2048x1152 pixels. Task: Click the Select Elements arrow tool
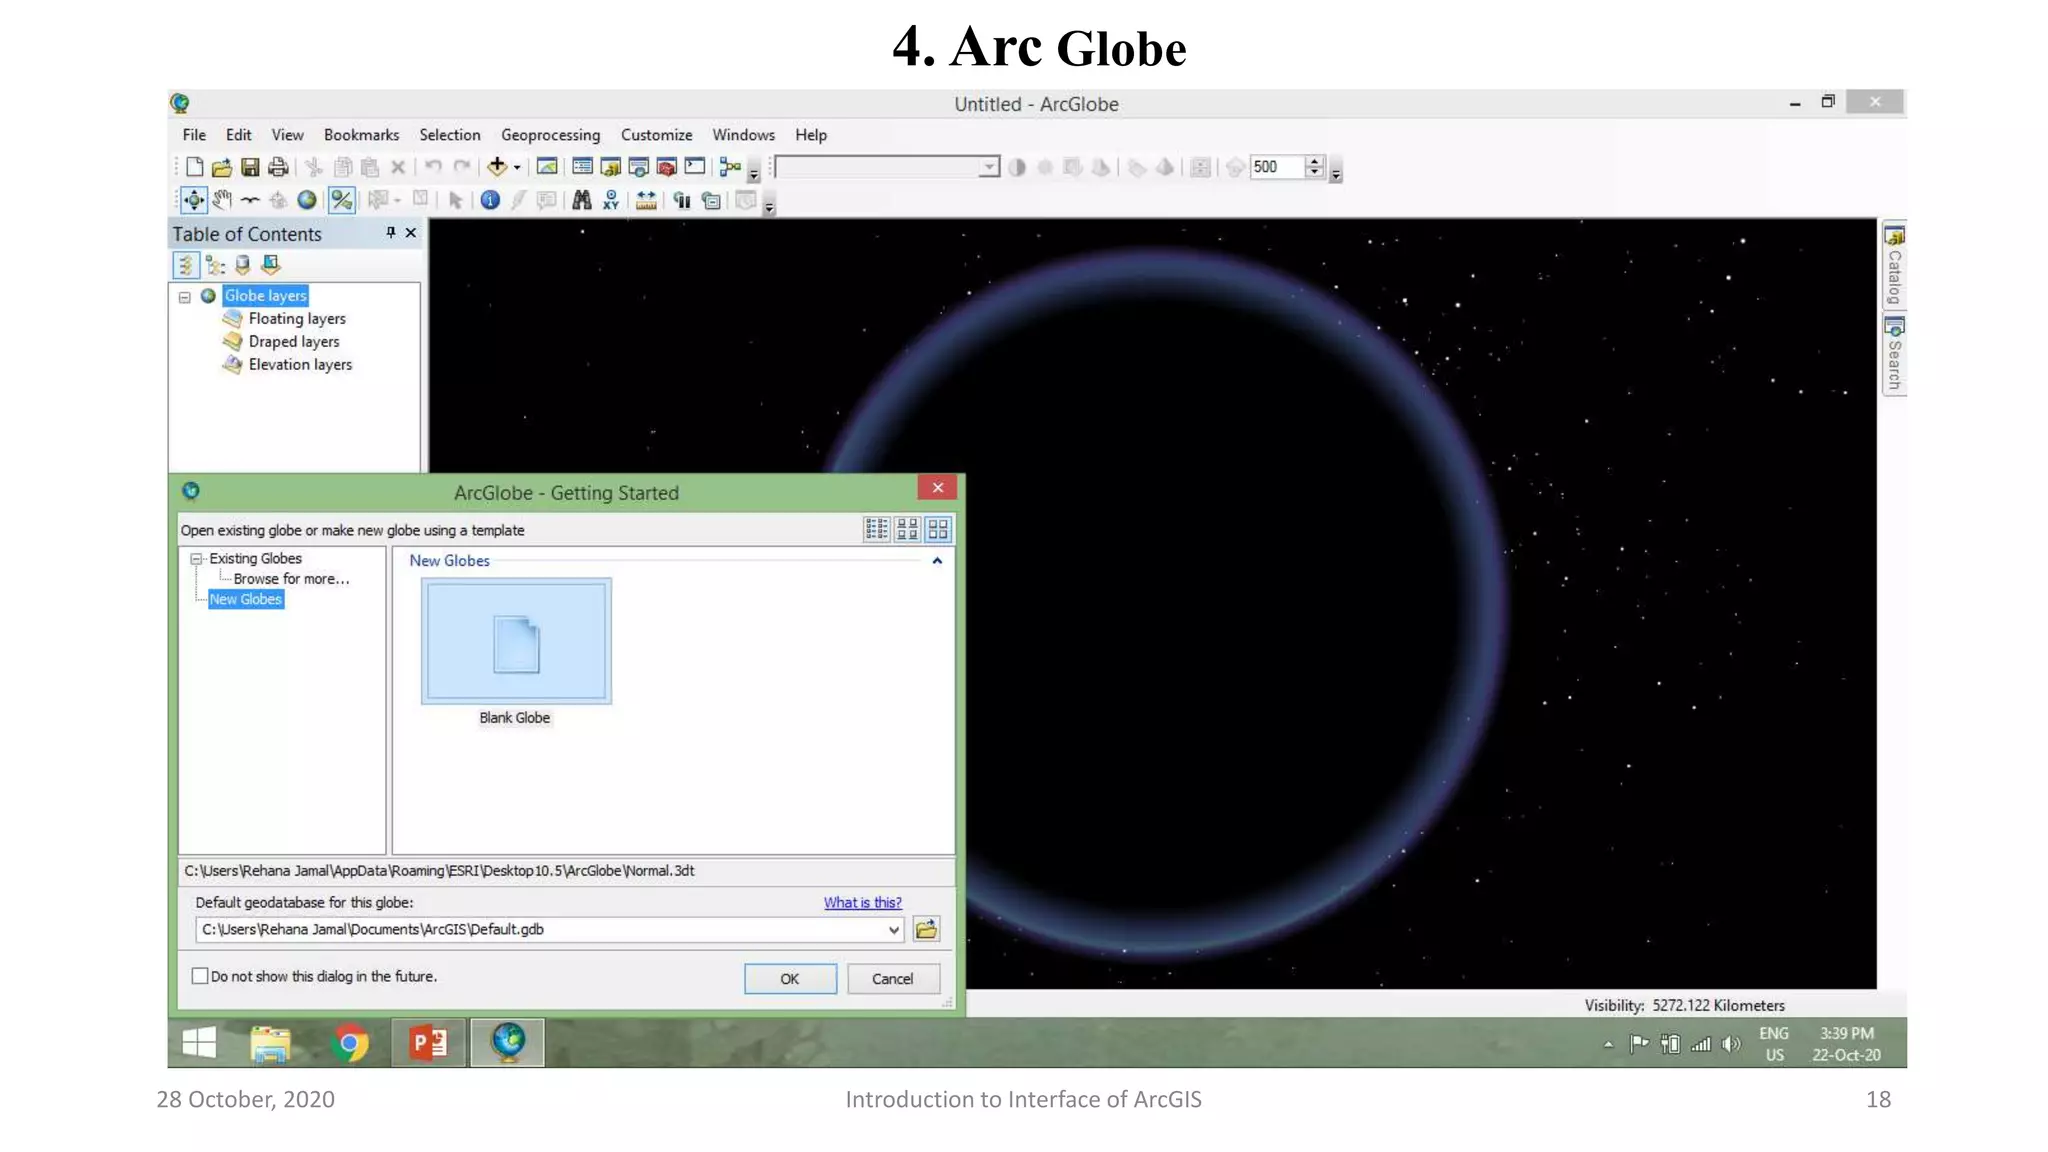click(456, 200)
